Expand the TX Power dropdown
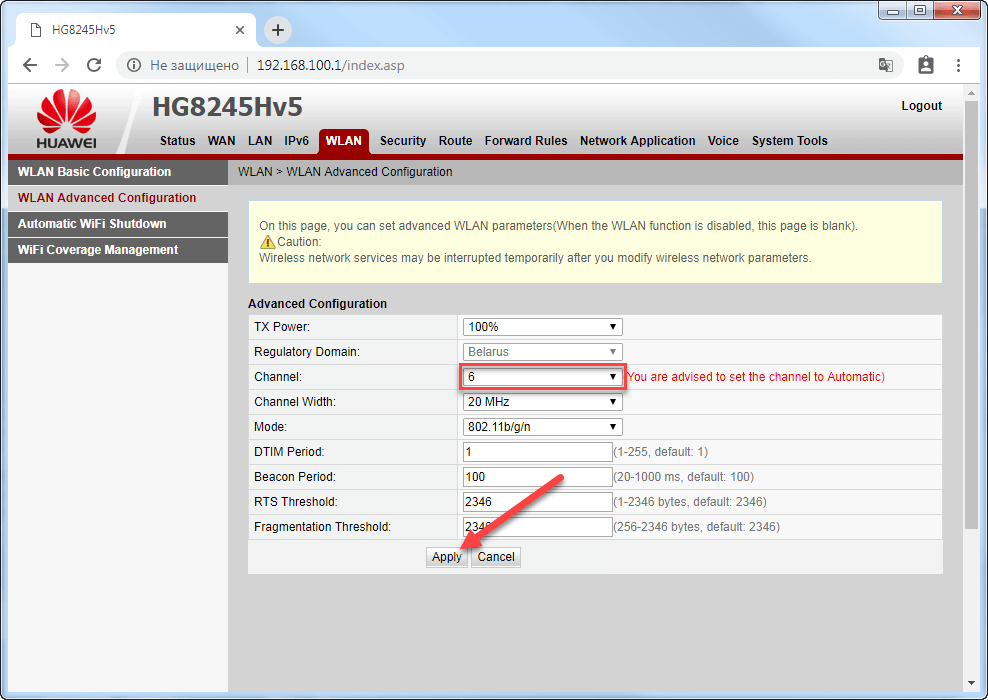Image resolution: width=988 pixels, height=700 pixels. [x=542, y=327]
